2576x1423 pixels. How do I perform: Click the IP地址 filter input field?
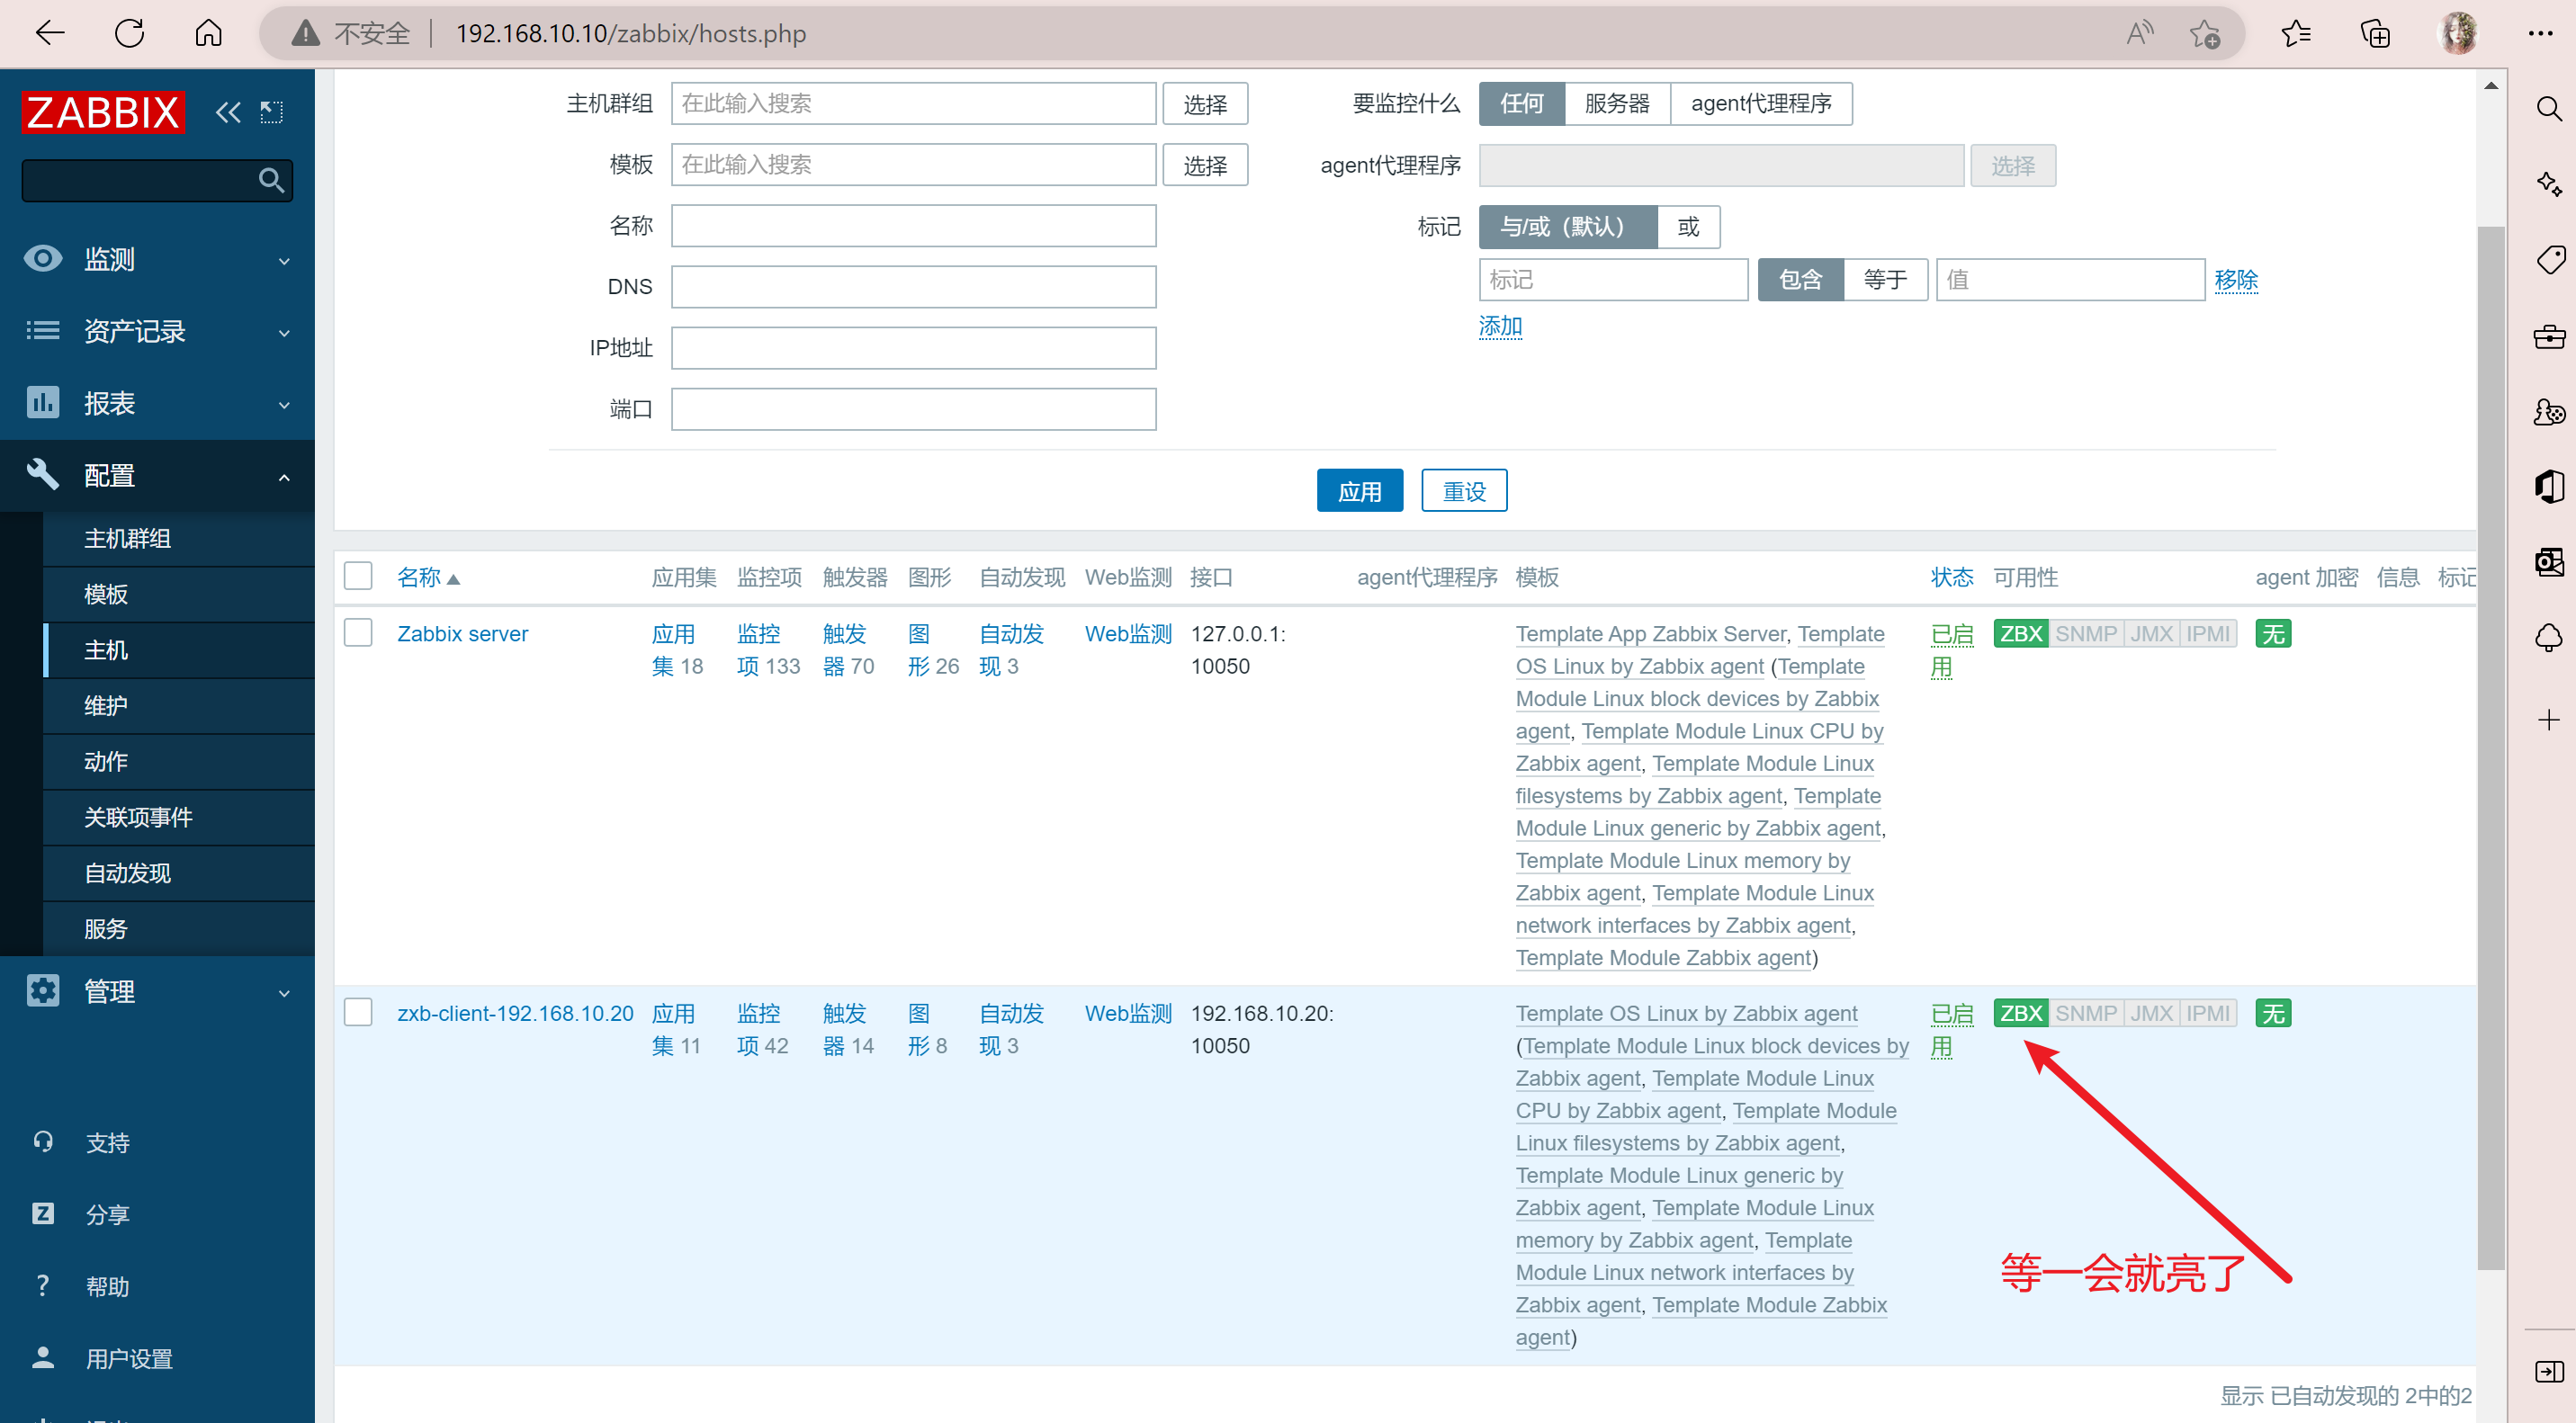pyautogui.click(x=913, y=348)
